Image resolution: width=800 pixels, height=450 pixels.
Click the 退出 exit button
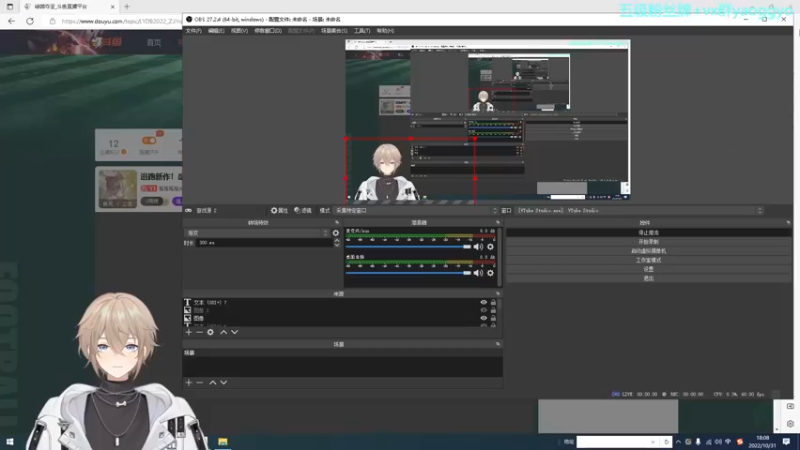(648, 278)
